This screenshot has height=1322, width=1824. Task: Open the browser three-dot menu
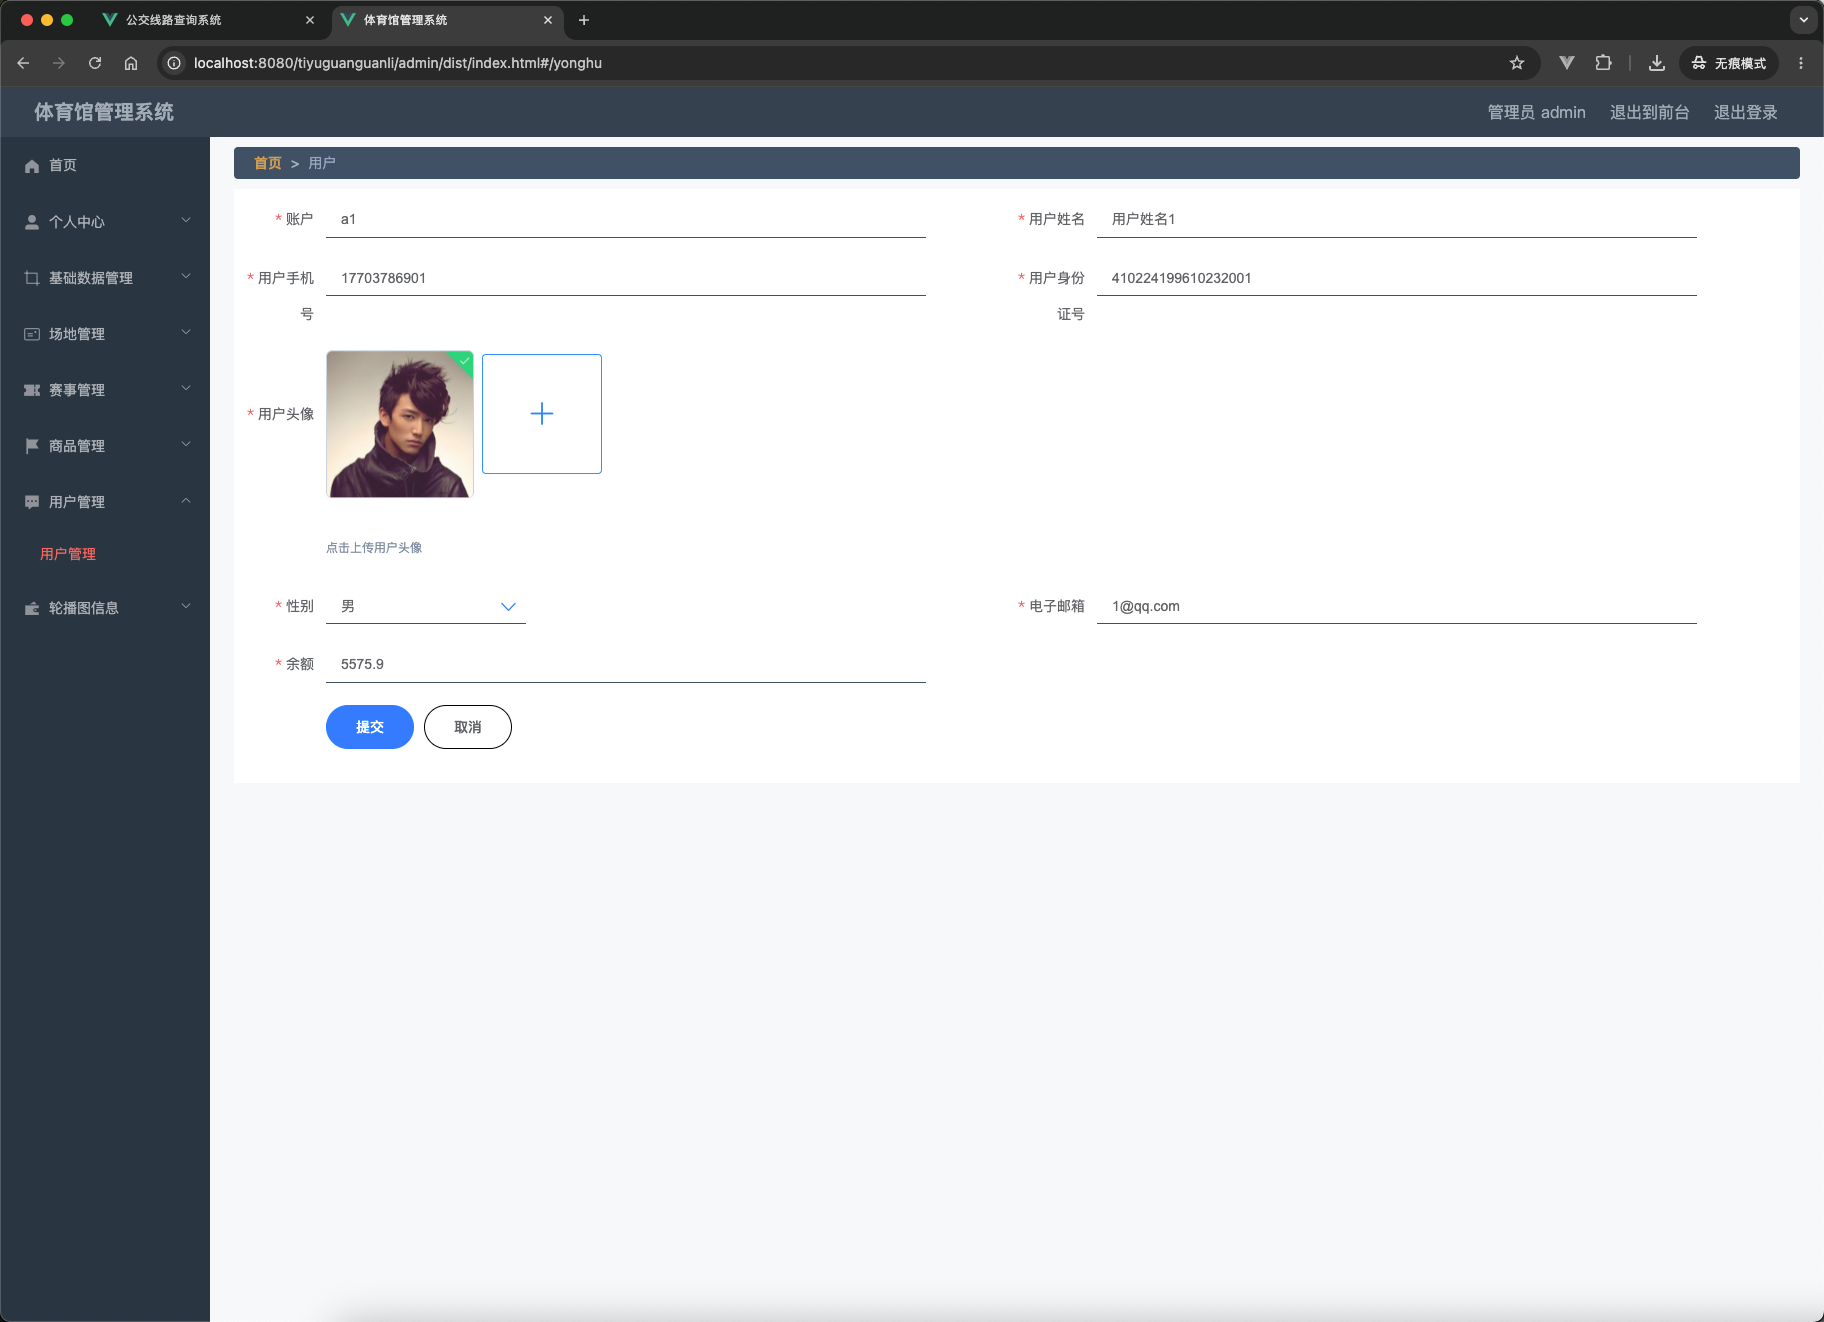point(1801,63)
